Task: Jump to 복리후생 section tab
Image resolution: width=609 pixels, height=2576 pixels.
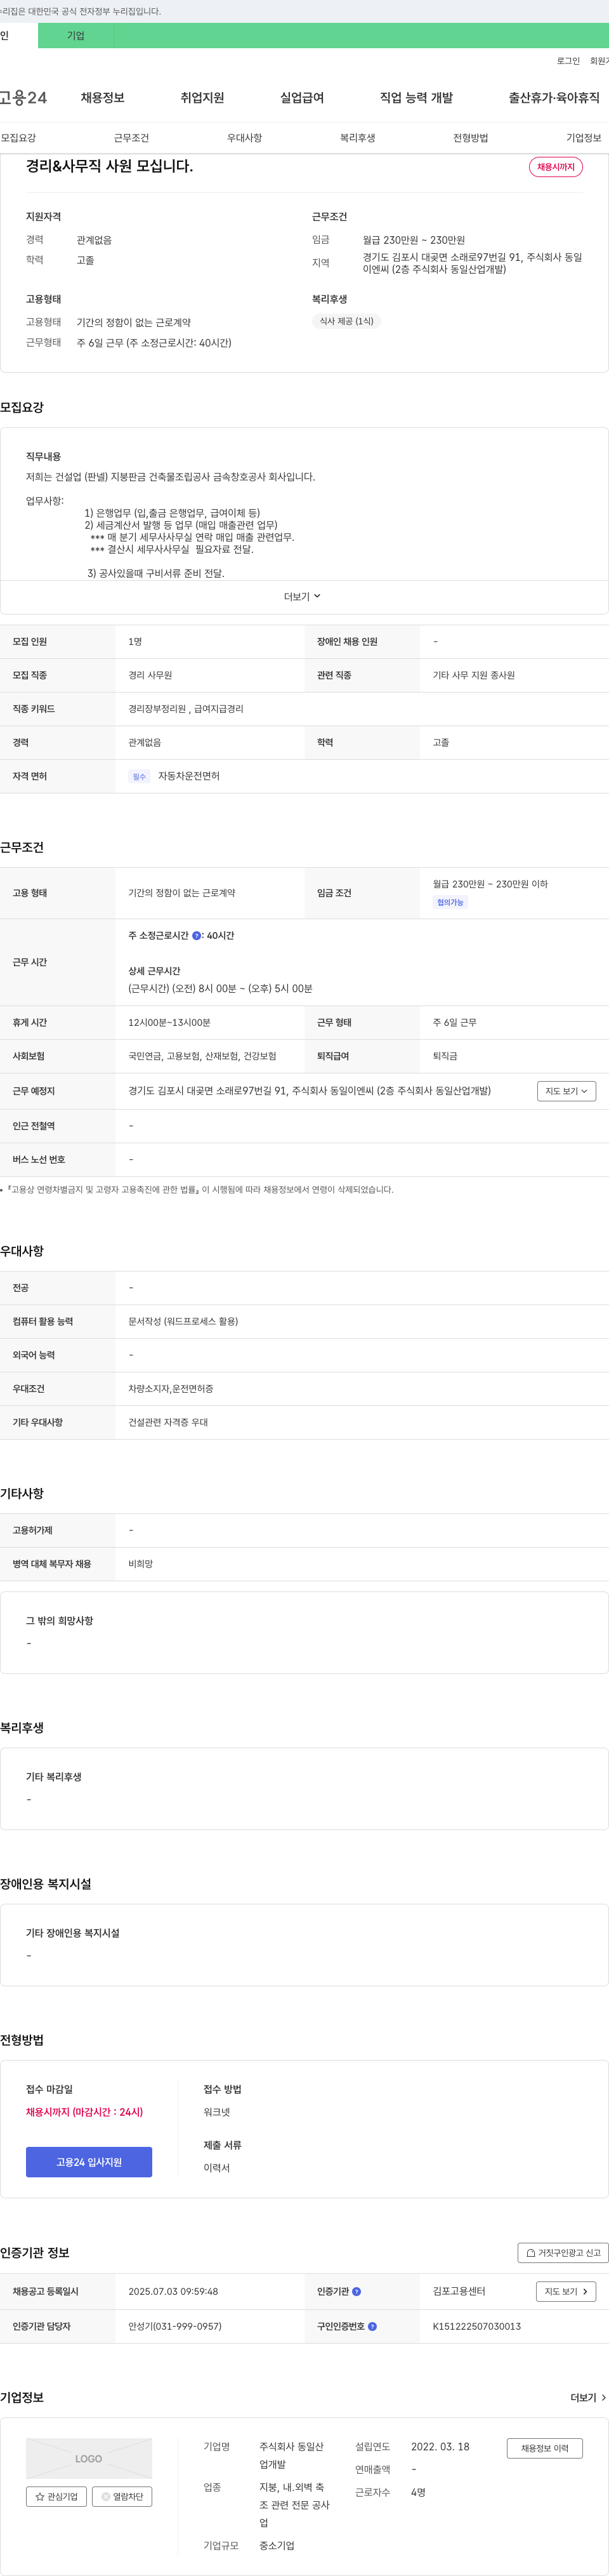Action: click(357, 138)
